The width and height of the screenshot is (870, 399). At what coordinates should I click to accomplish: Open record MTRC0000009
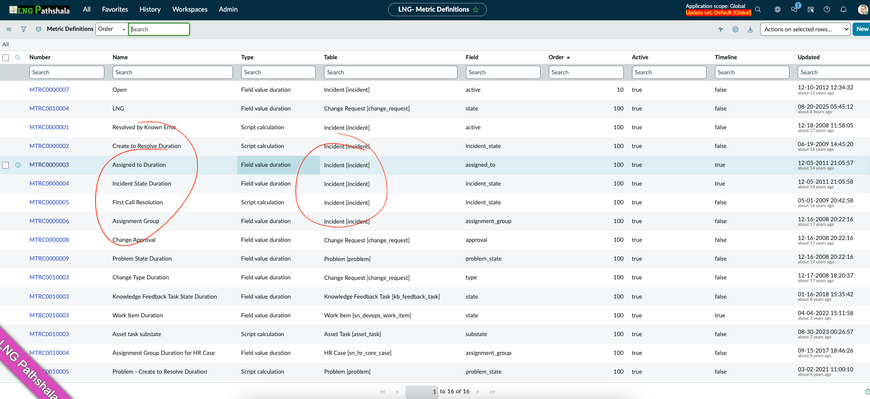[x=49, y=259]
